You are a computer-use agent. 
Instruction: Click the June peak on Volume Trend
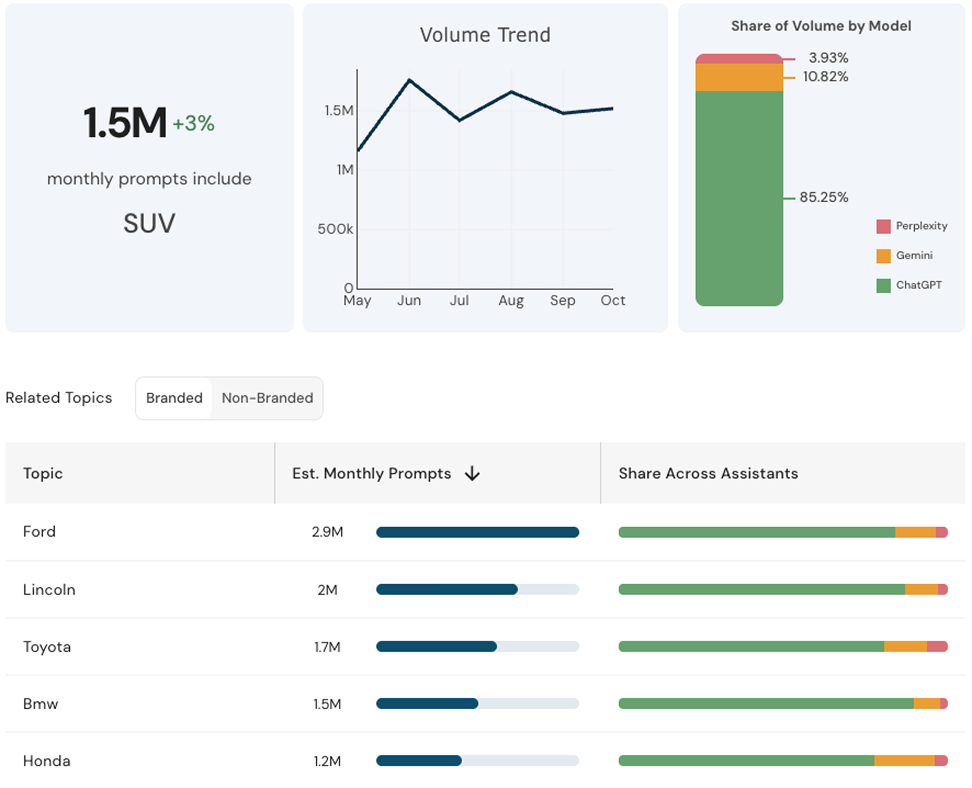coord(409,80)
